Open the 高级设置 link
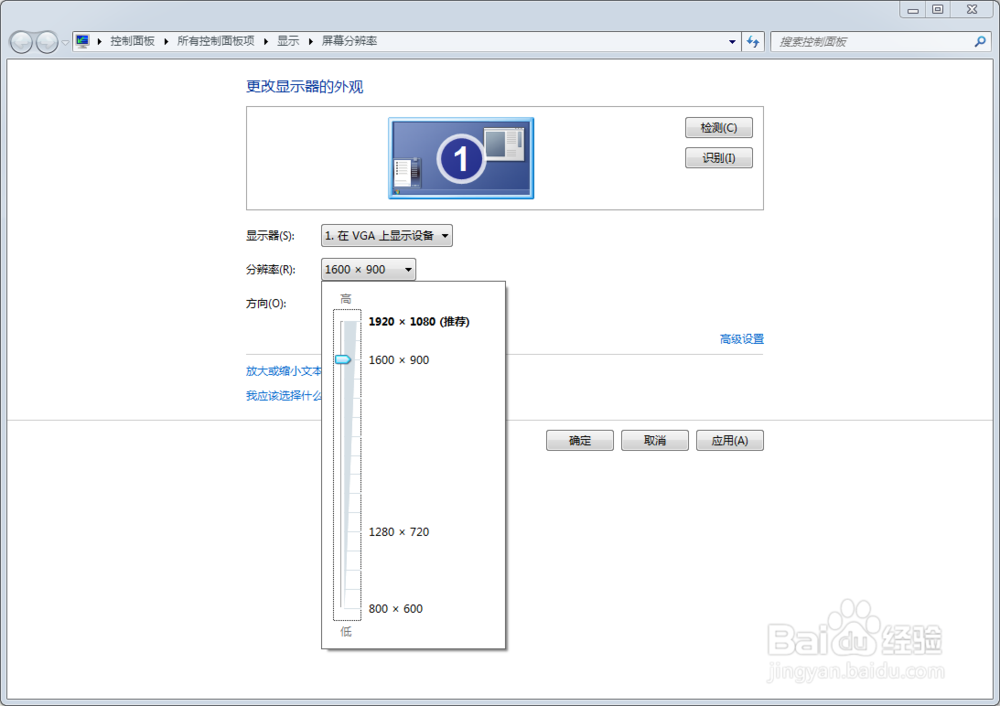Screen dimensions: 1000x706 742,339
